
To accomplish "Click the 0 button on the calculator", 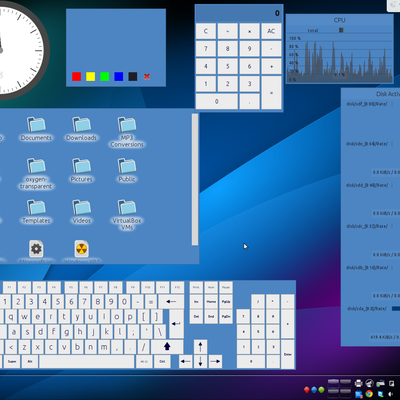I will click(x=217, y=101).
